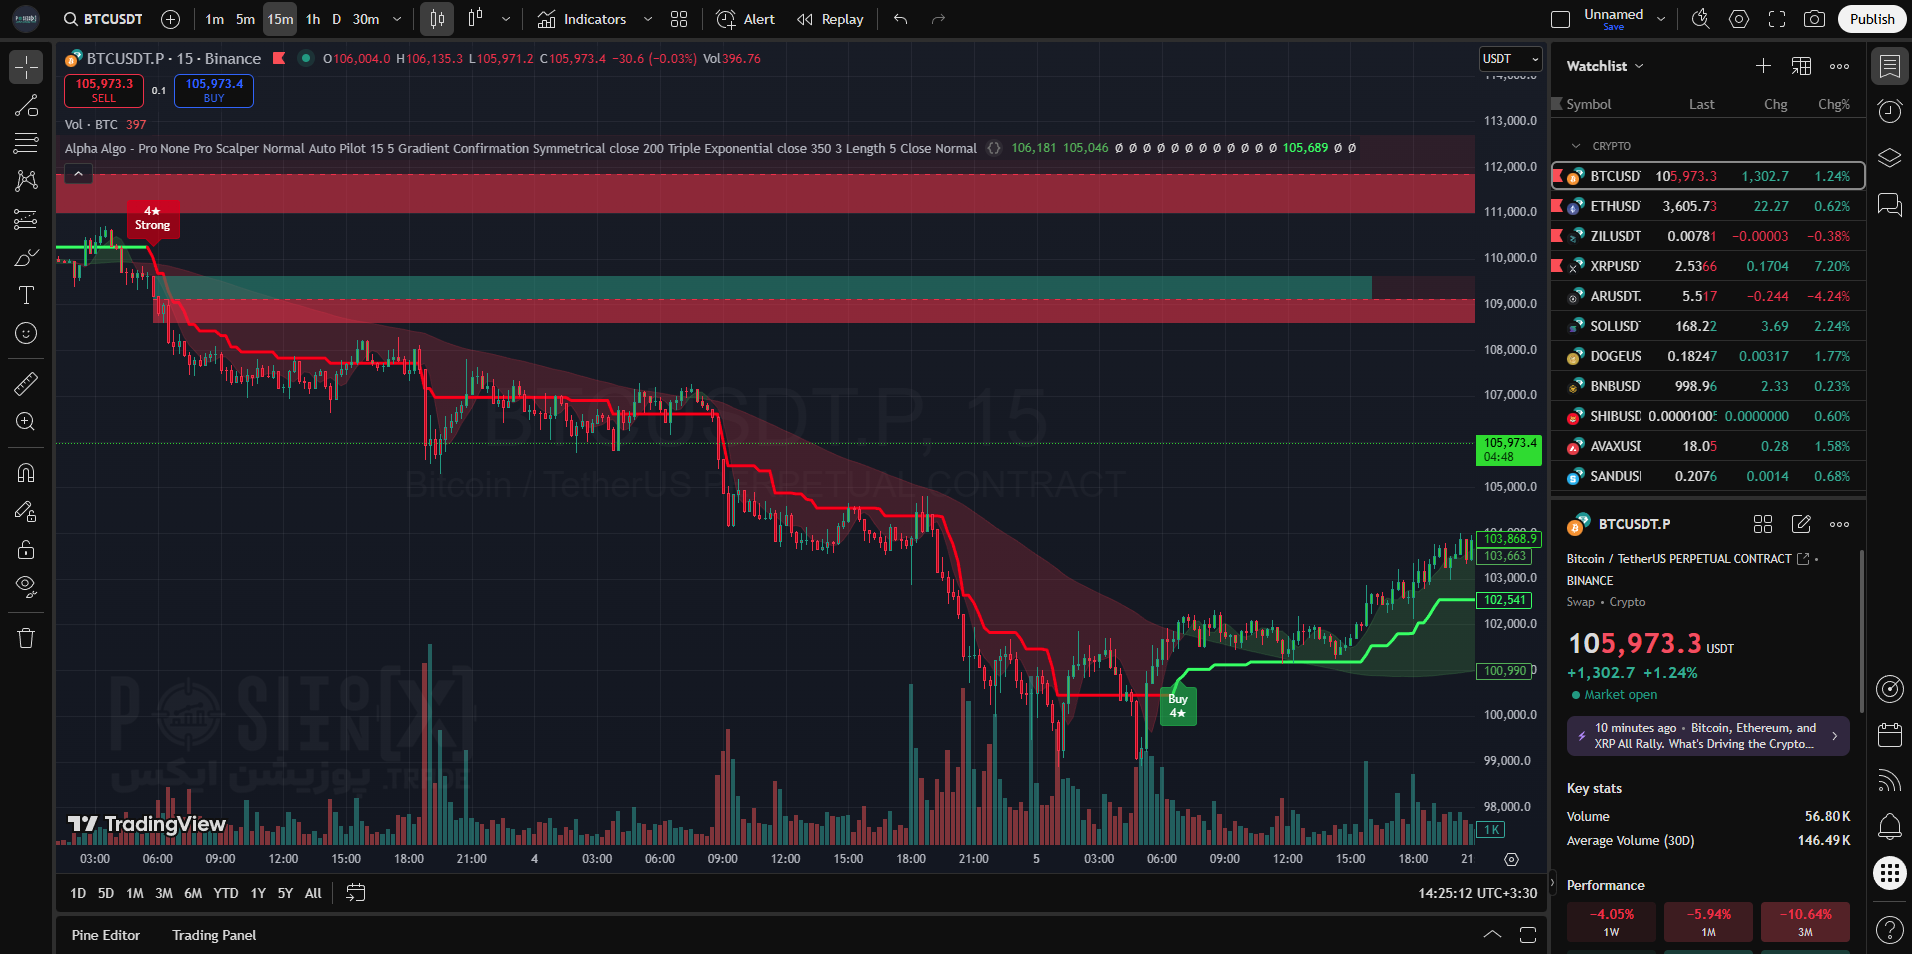Click the Measure ruler tool
Image resolution: width=1912 pixels, height=954 pixels.
tap(26, 383)
